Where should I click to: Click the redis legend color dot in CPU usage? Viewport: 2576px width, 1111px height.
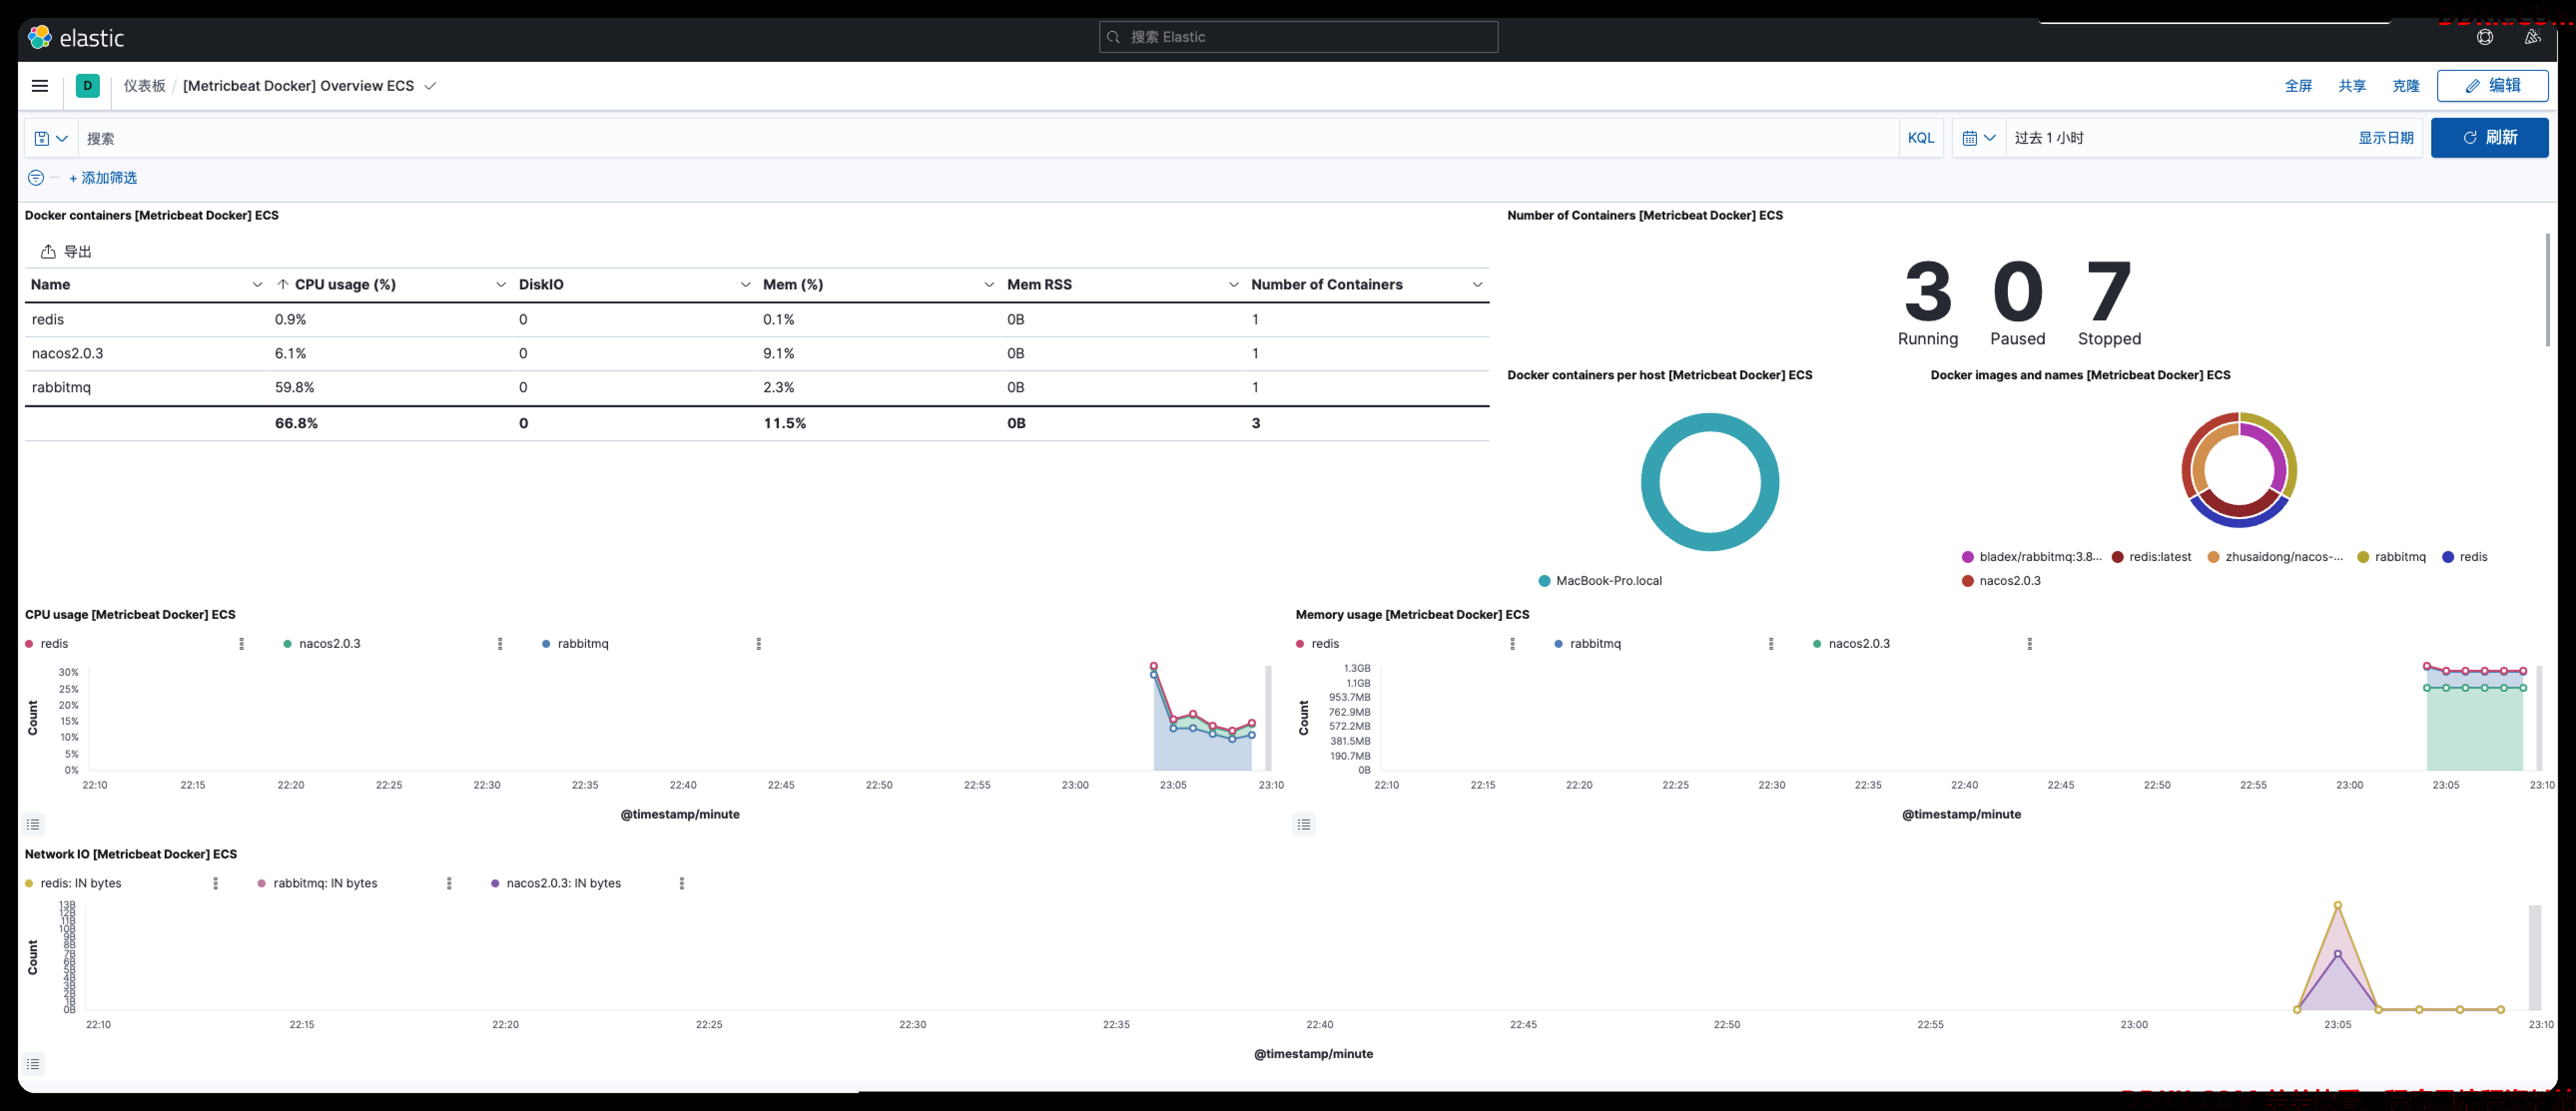click(x=29, y=644)
